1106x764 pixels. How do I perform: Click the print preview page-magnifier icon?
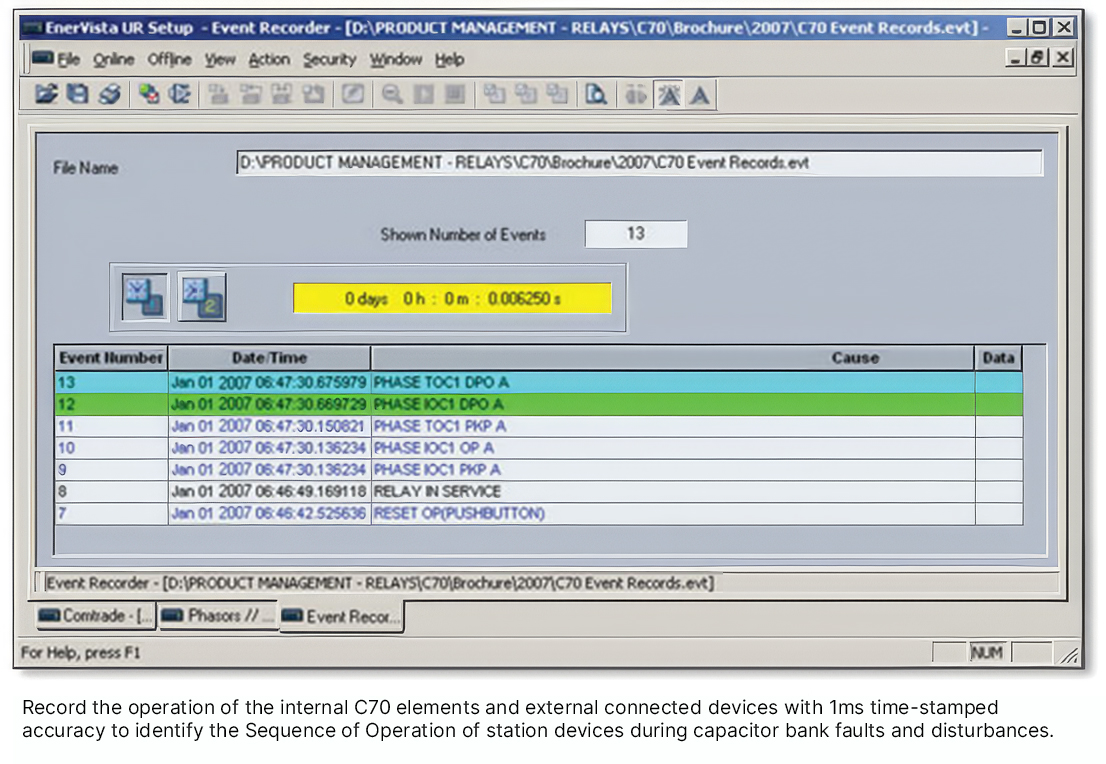[x=596, y=94]
